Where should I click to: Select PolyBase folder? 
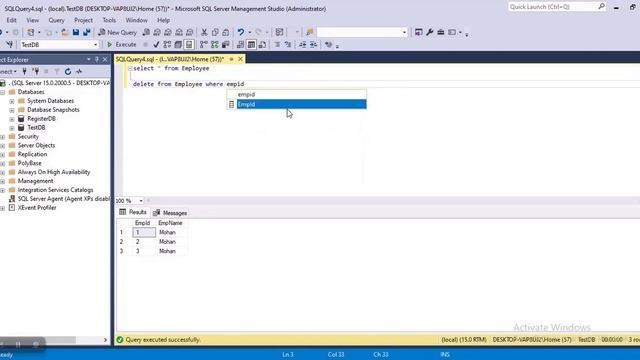coord(29,163)
